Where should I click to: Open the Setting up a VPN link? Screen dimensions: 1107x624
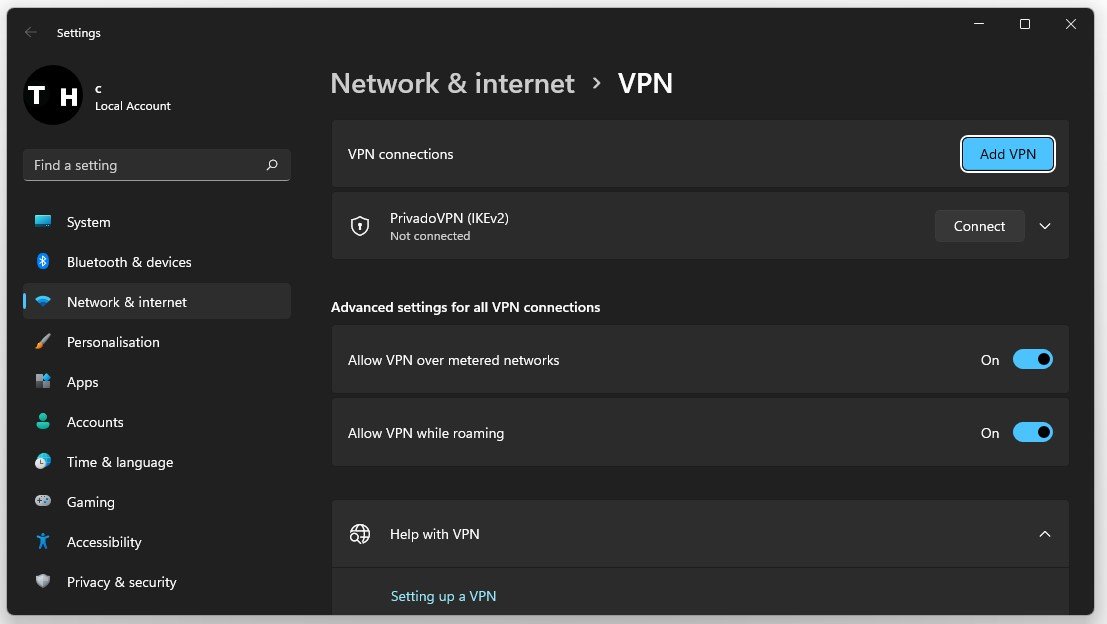443,596
